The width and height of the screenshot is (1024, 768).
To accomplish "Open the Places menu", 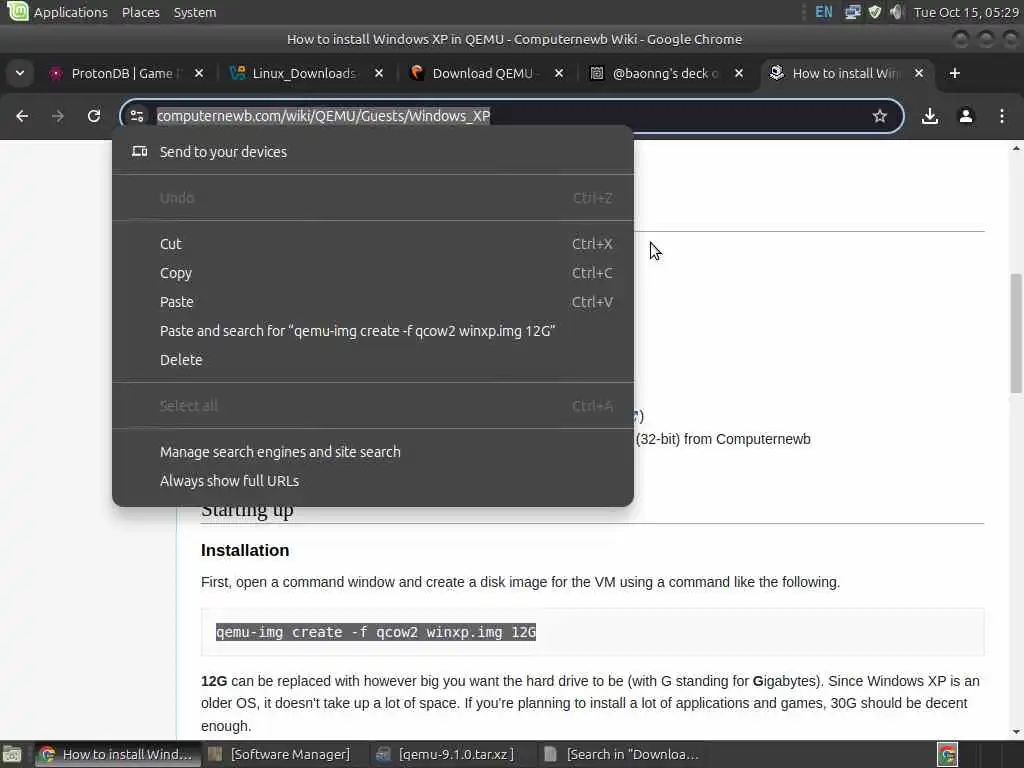I will point(140,12).
